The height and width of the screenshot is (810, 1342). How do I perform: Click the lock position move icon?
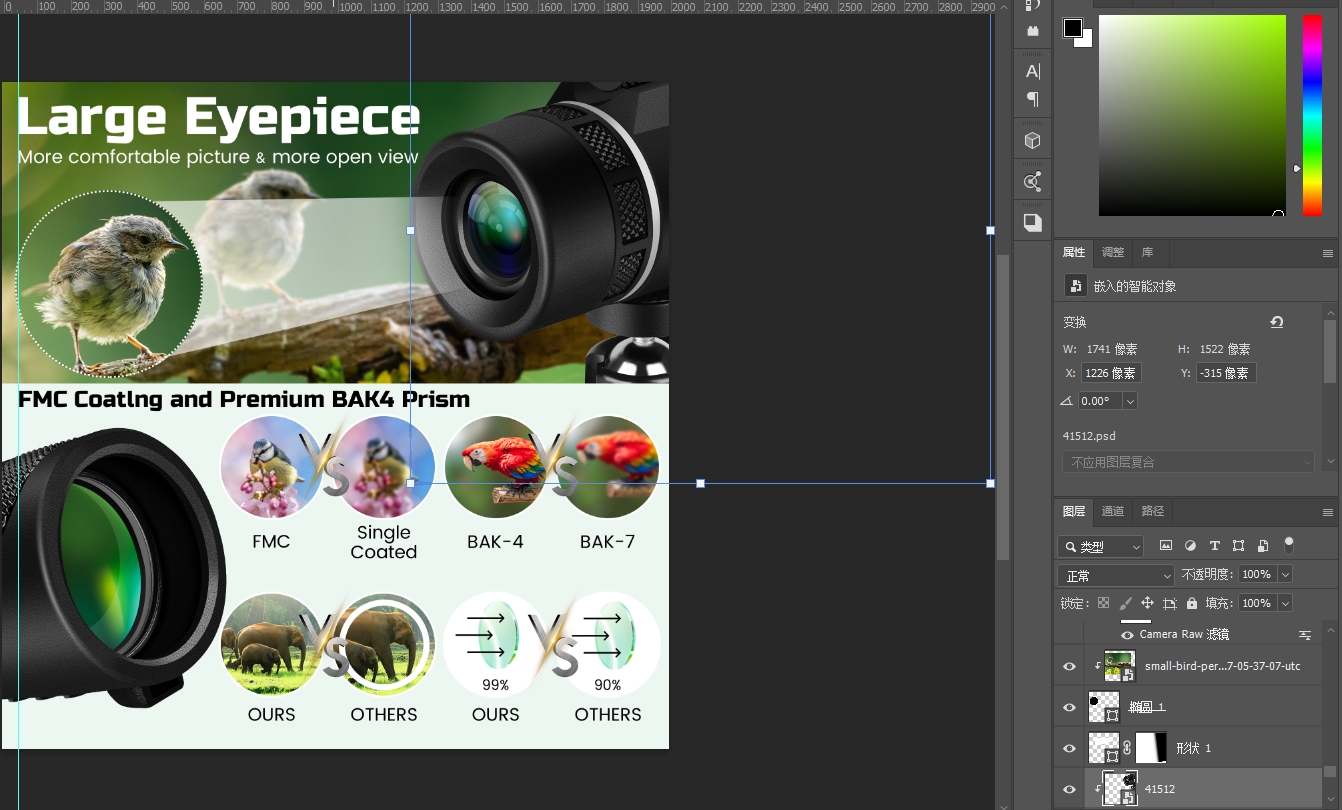(1147, 604)
